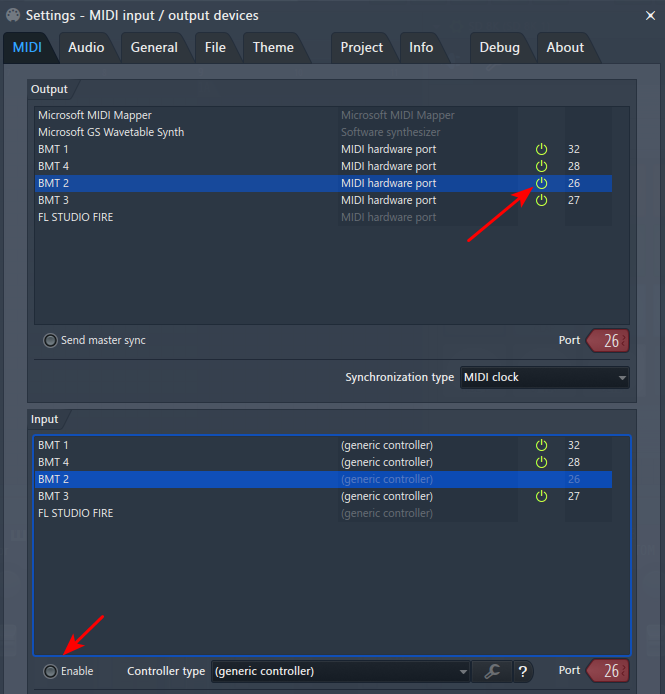Click the output Port number 26 field

pos(609,341)
